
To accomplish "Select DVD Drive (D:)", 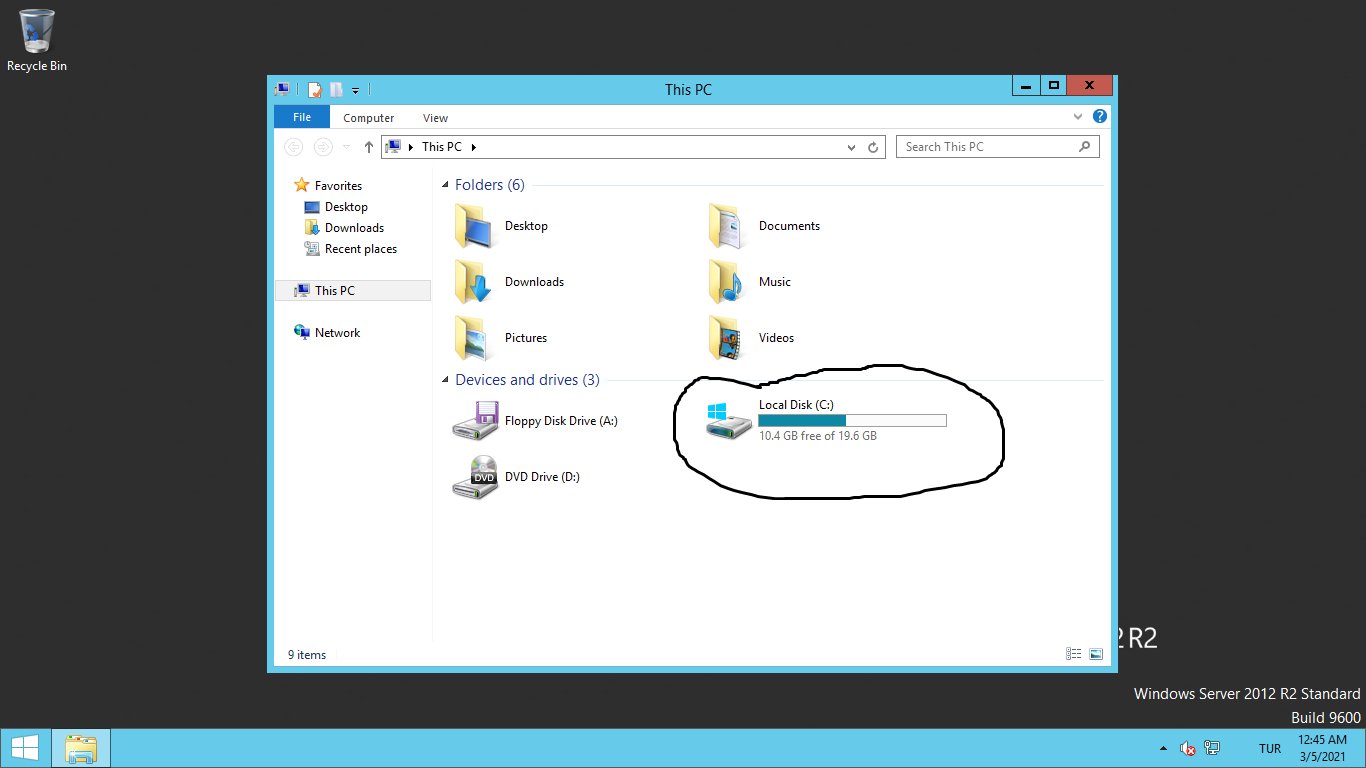I will 516,477.
